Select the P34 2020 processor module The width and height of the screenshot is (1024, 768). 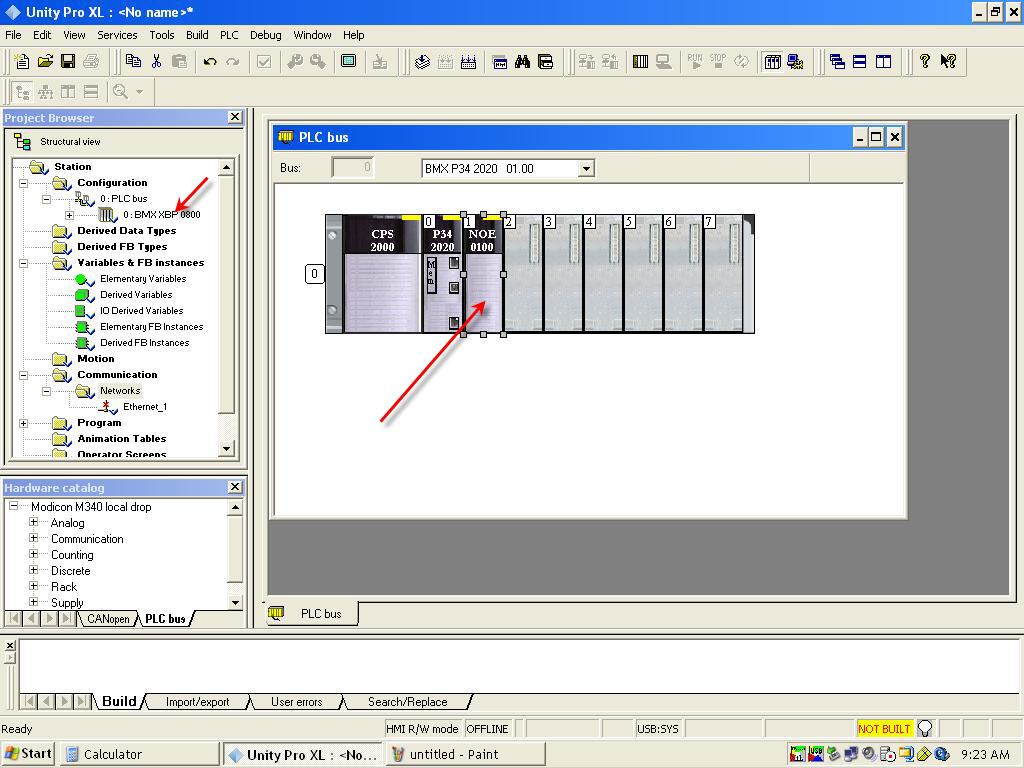[x=443, y=274]
